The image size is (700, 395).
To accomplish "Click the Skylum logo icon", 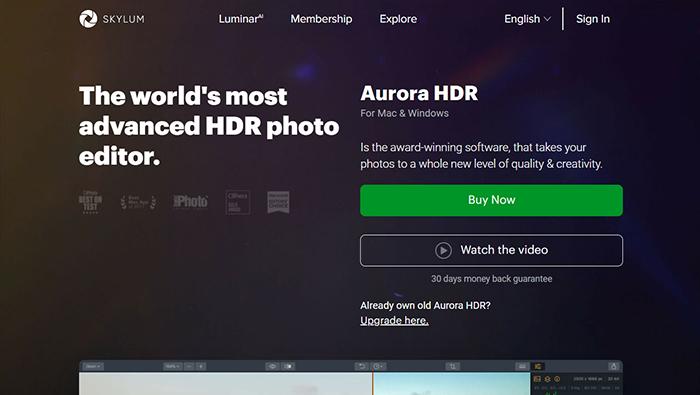I will [88, 19].
